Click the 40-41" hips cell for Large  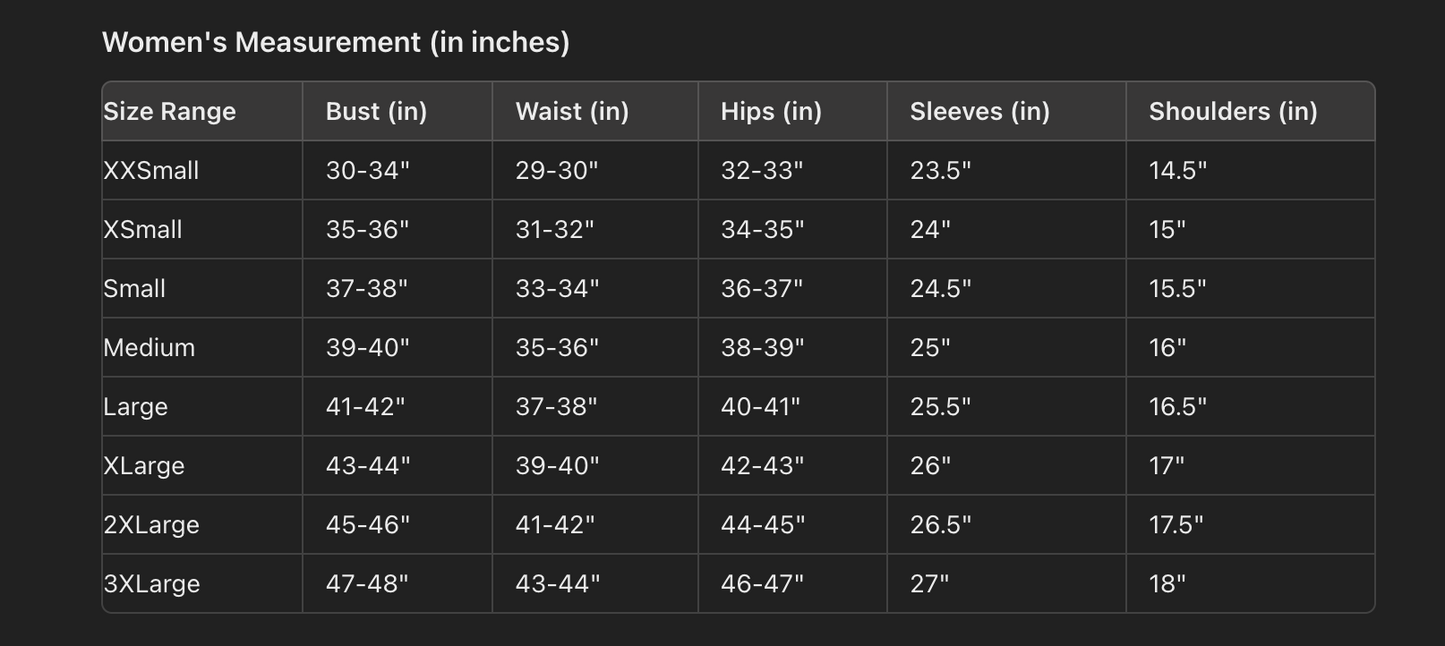pos(761,407)
